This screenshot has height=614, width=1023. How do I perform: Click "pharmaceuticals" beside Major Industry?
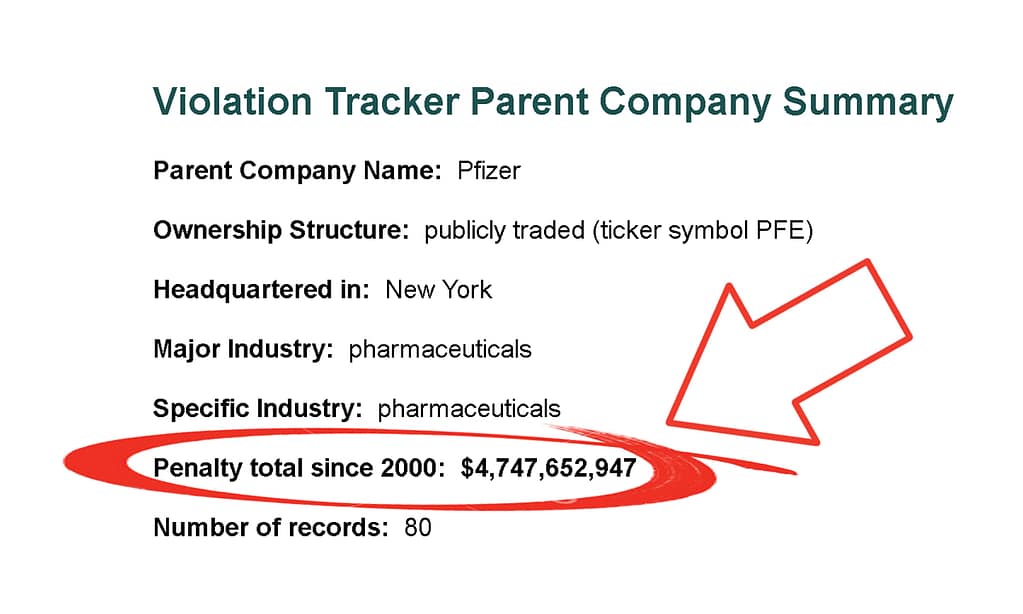point(440,350)
